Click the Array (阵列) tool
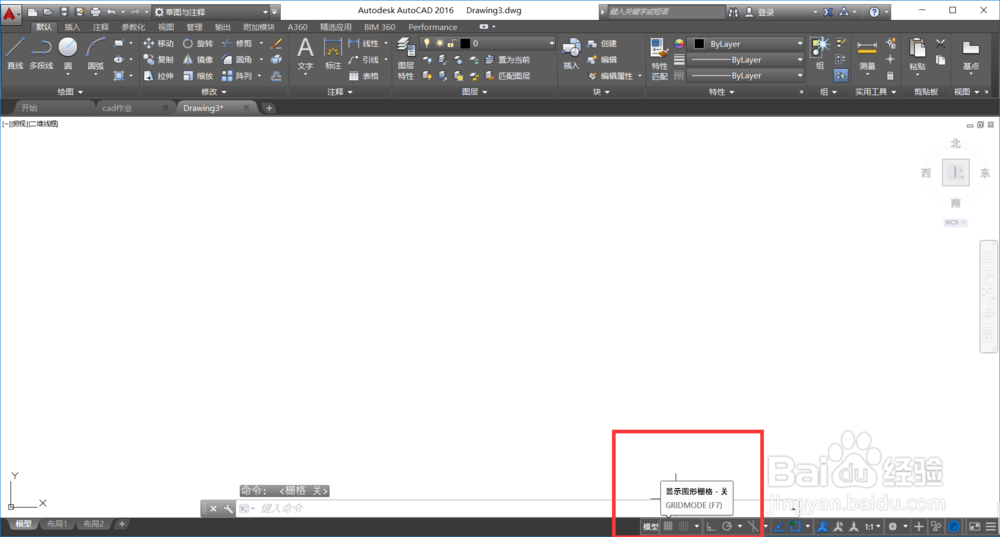The height and width of the screenshot is (537, 1000). click(x=237, y=76)
